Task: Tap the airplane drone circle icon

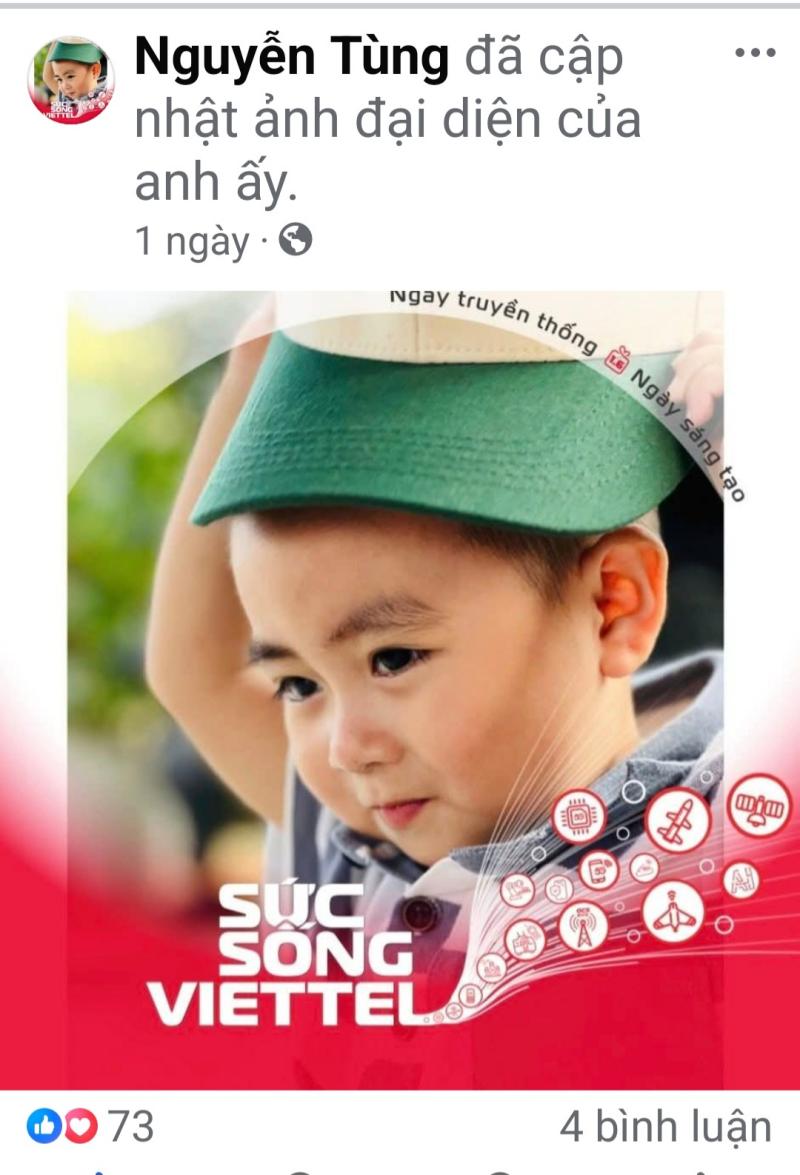Action: [673, 912]
